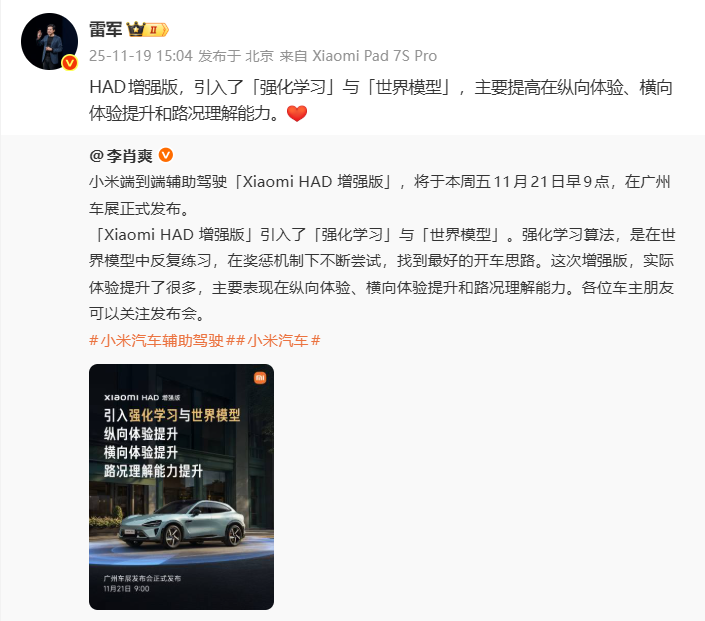Open the 雷军 username link

[x=106, y=30]
